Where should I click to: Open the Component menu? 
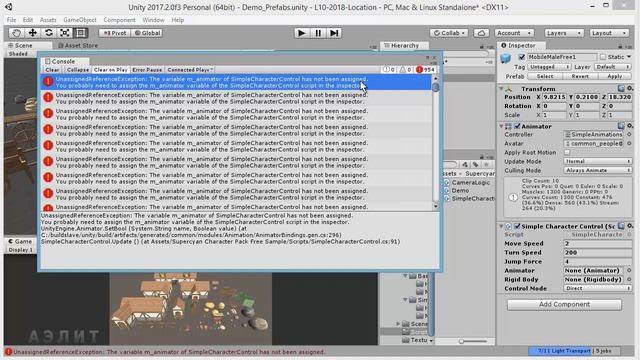point(119,20)
